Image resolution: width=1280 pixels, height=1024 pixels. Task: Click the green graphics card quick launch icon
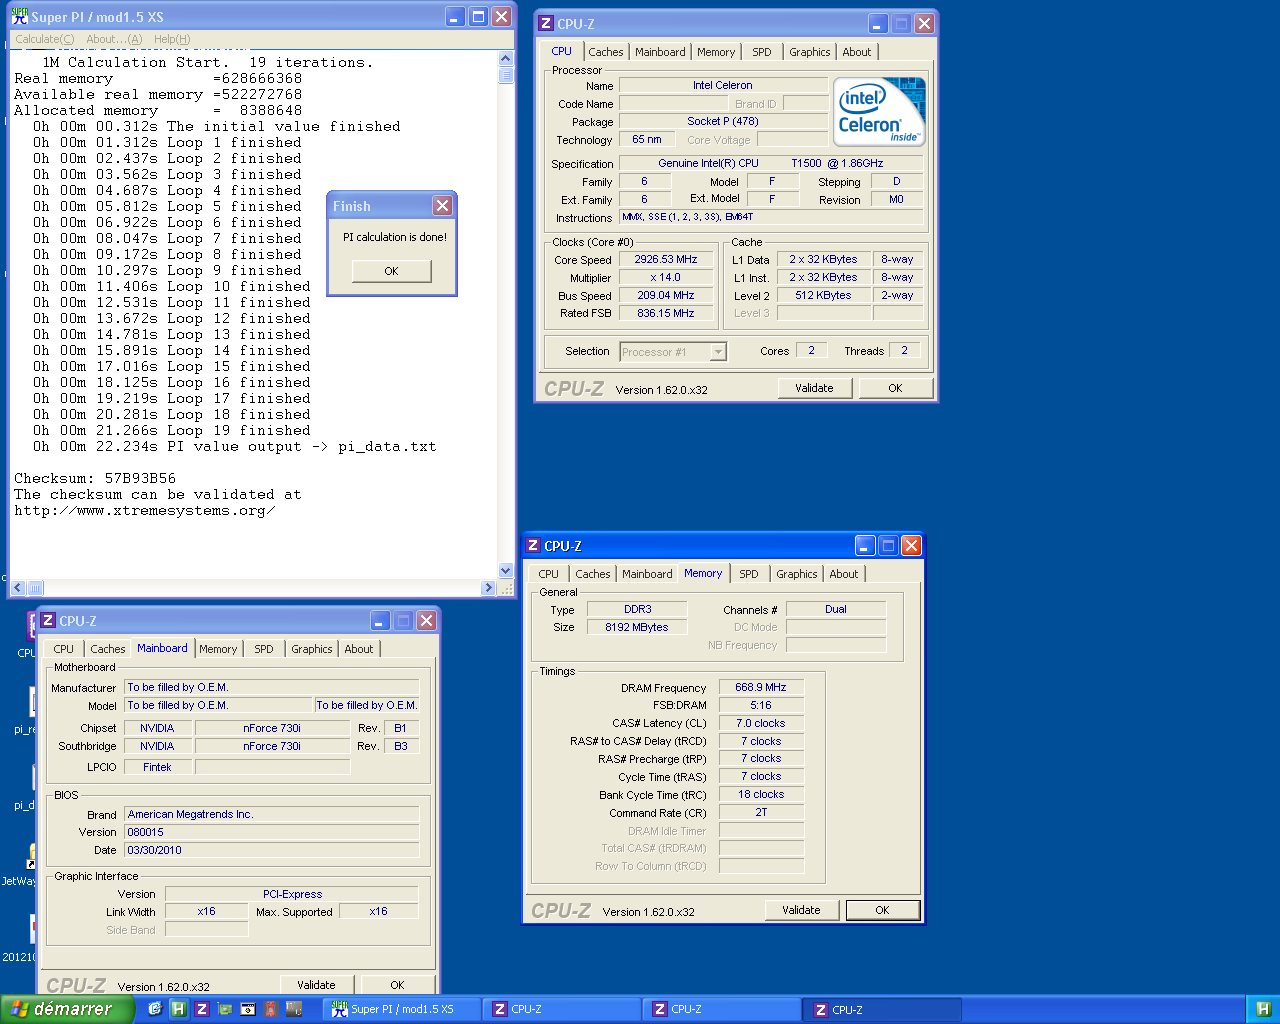point(225,1009)
